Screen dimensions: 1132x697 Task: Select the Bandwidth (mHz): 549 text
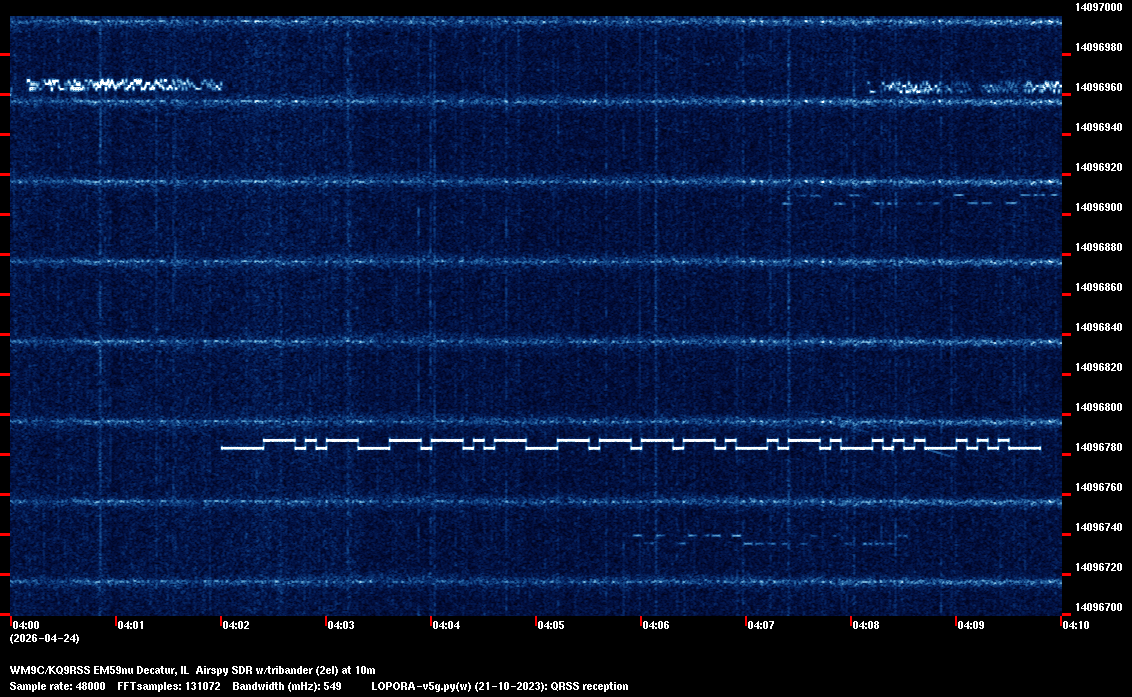pyautogui.click(x=287, y=686)
